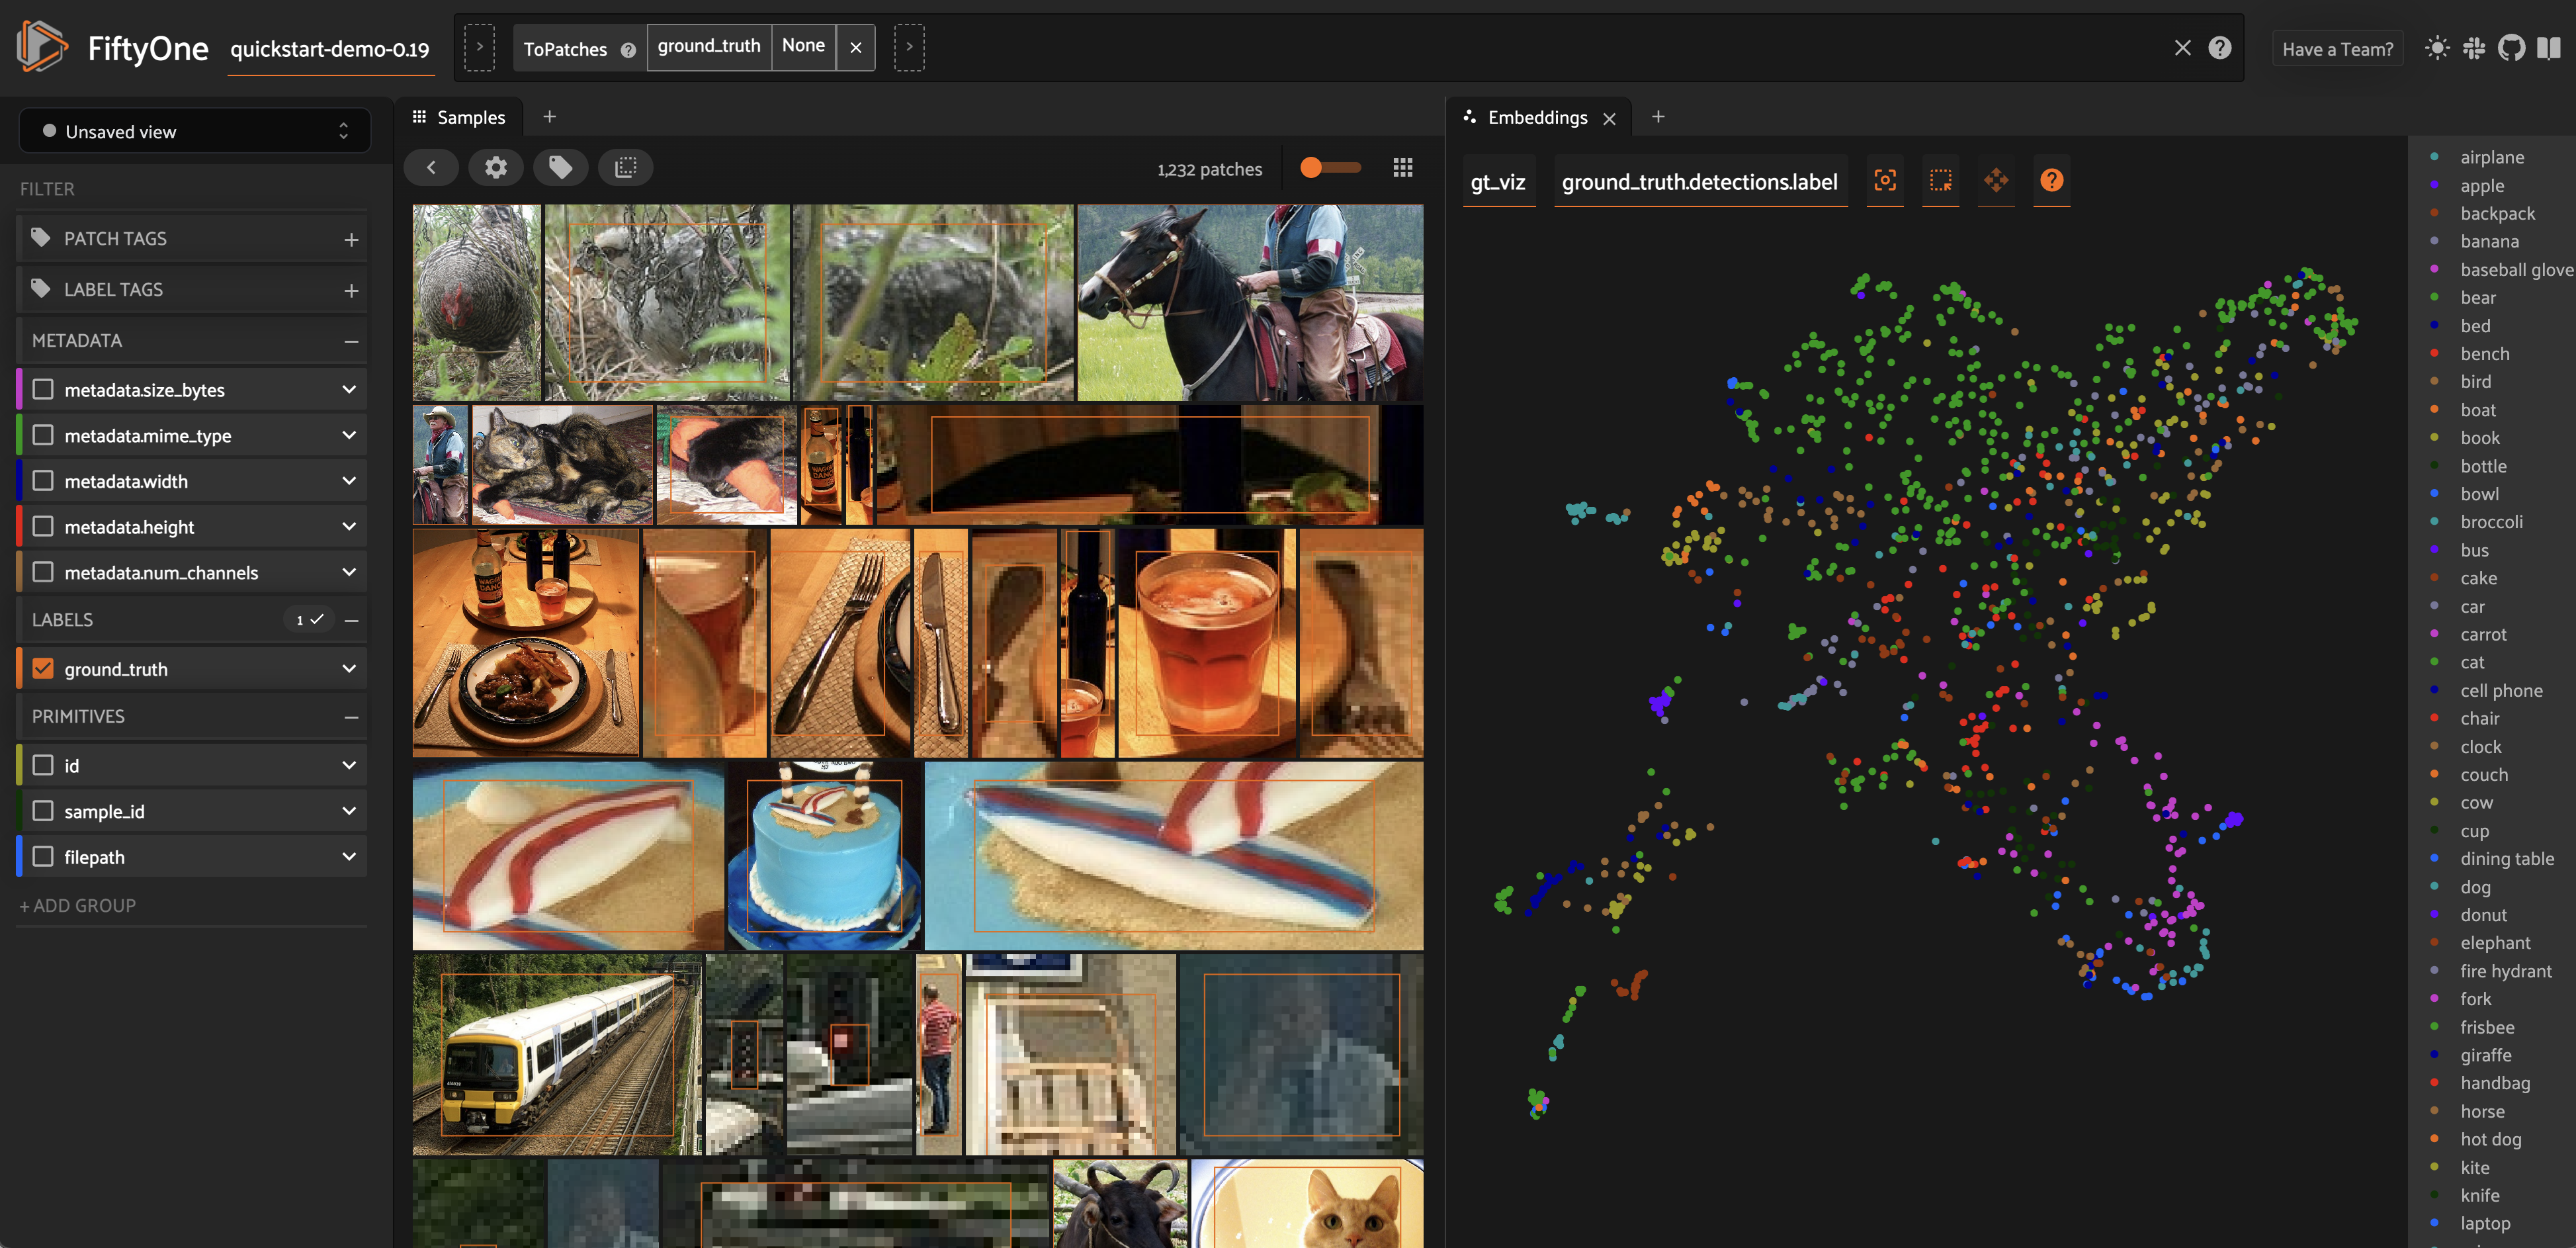Activate the lasso selection icon in Embeddings
This screenshot has width=2576, height=1248.
pos(1941,180)
